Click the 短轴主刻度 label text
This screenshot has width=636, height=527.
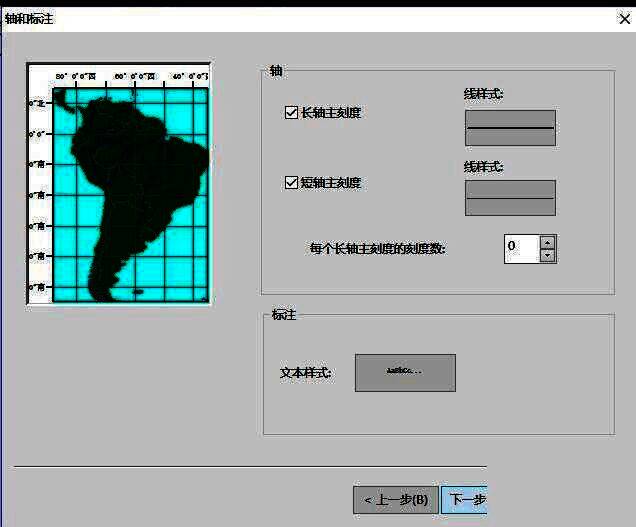click(331, 183)
